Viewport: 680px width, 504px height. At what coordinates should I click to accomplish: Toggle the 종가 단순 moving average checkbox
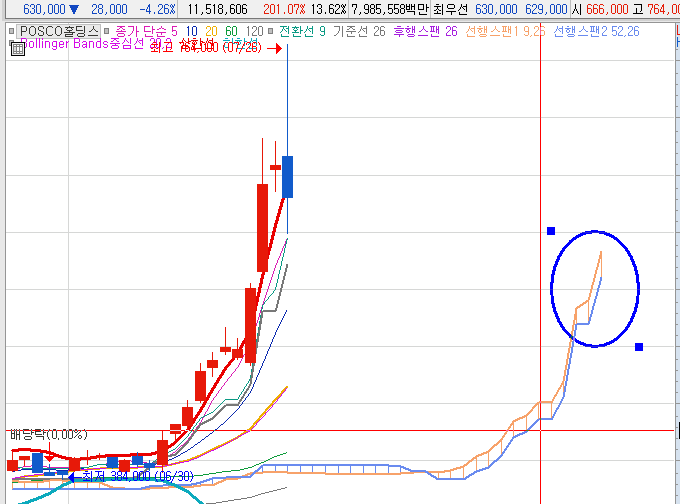[x=106, y=31]
